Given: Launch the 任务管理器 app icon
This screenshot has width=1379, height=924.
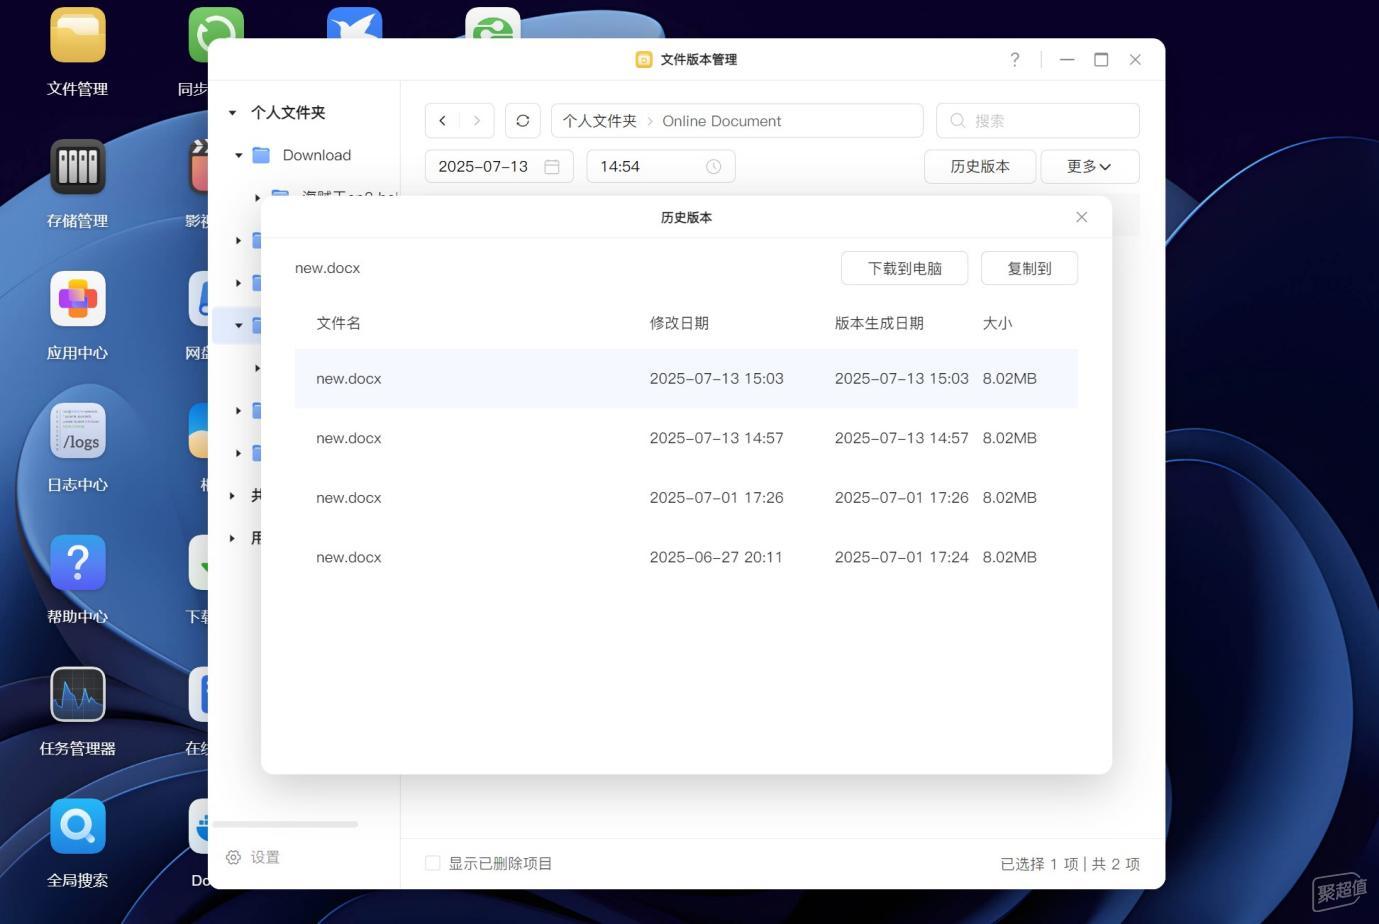Looking at the screenshot, I should pos(78,694).
